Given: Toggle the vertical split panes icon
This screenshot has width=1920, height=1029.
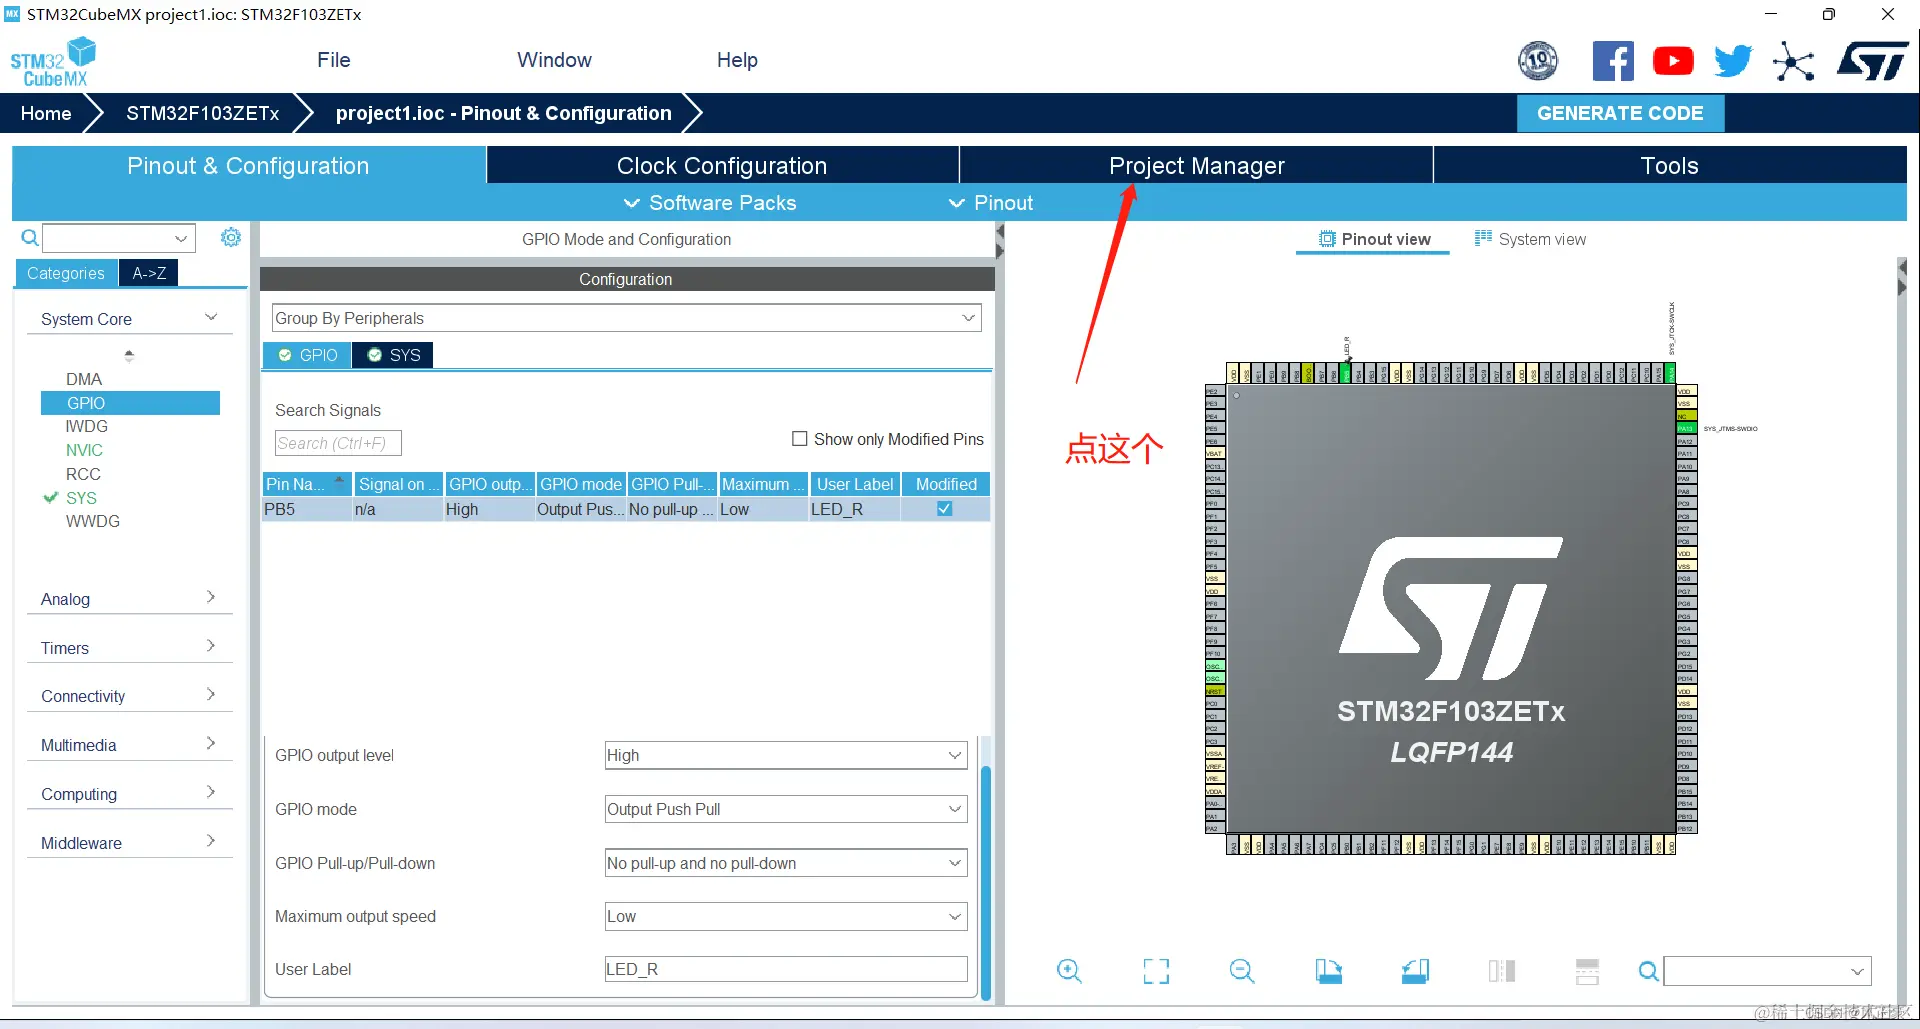Looking at the screenshot, I should [1502, 970].
